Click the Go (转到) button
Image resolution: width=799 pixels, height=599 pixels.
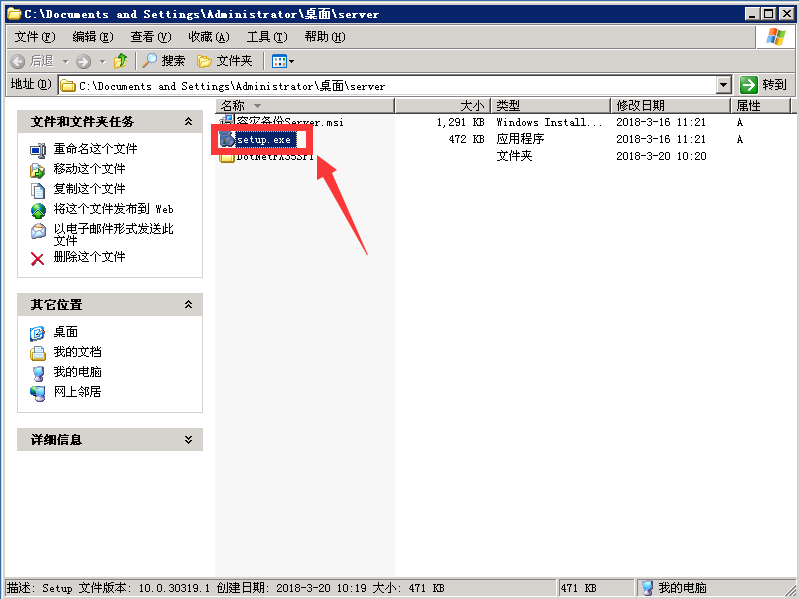[x=764, y=86]
